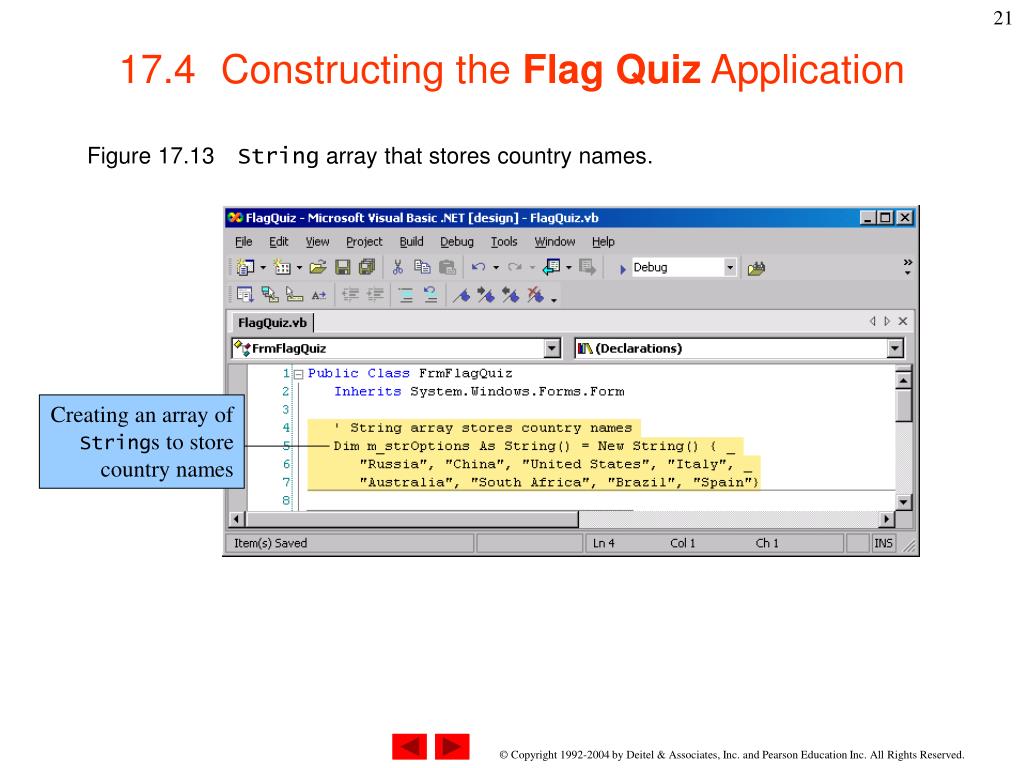The height and width of the screenshot is (768, 1024).
Task: Collapse the Public Class FrmFlagQuiz outline
Action: [x=299, y=375]
